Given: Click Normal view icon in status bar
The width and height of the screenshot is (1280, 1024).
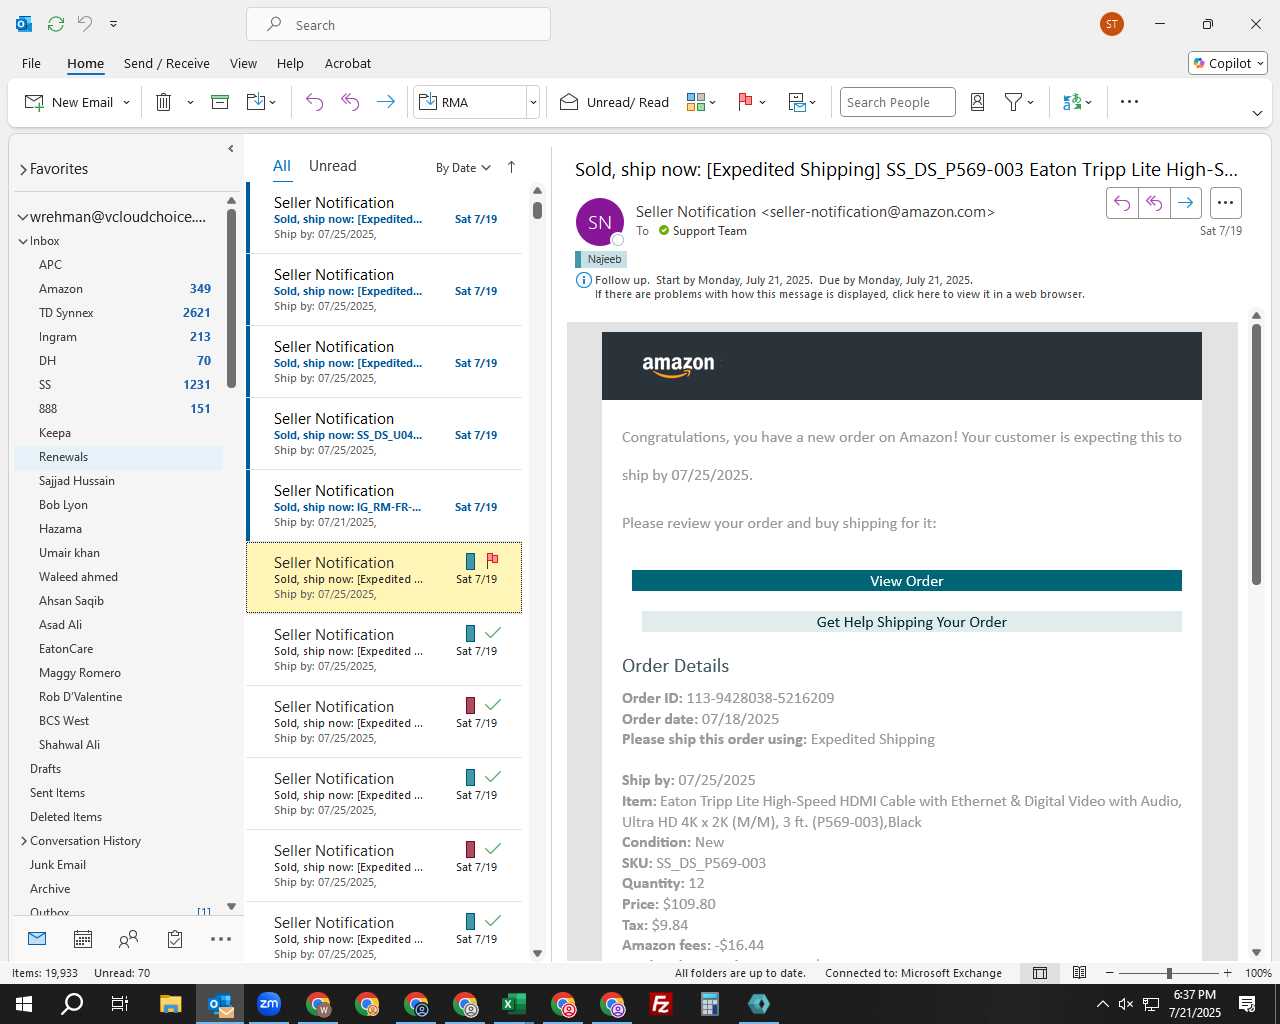Looking at the screenshot, I should click(1040, 973).
